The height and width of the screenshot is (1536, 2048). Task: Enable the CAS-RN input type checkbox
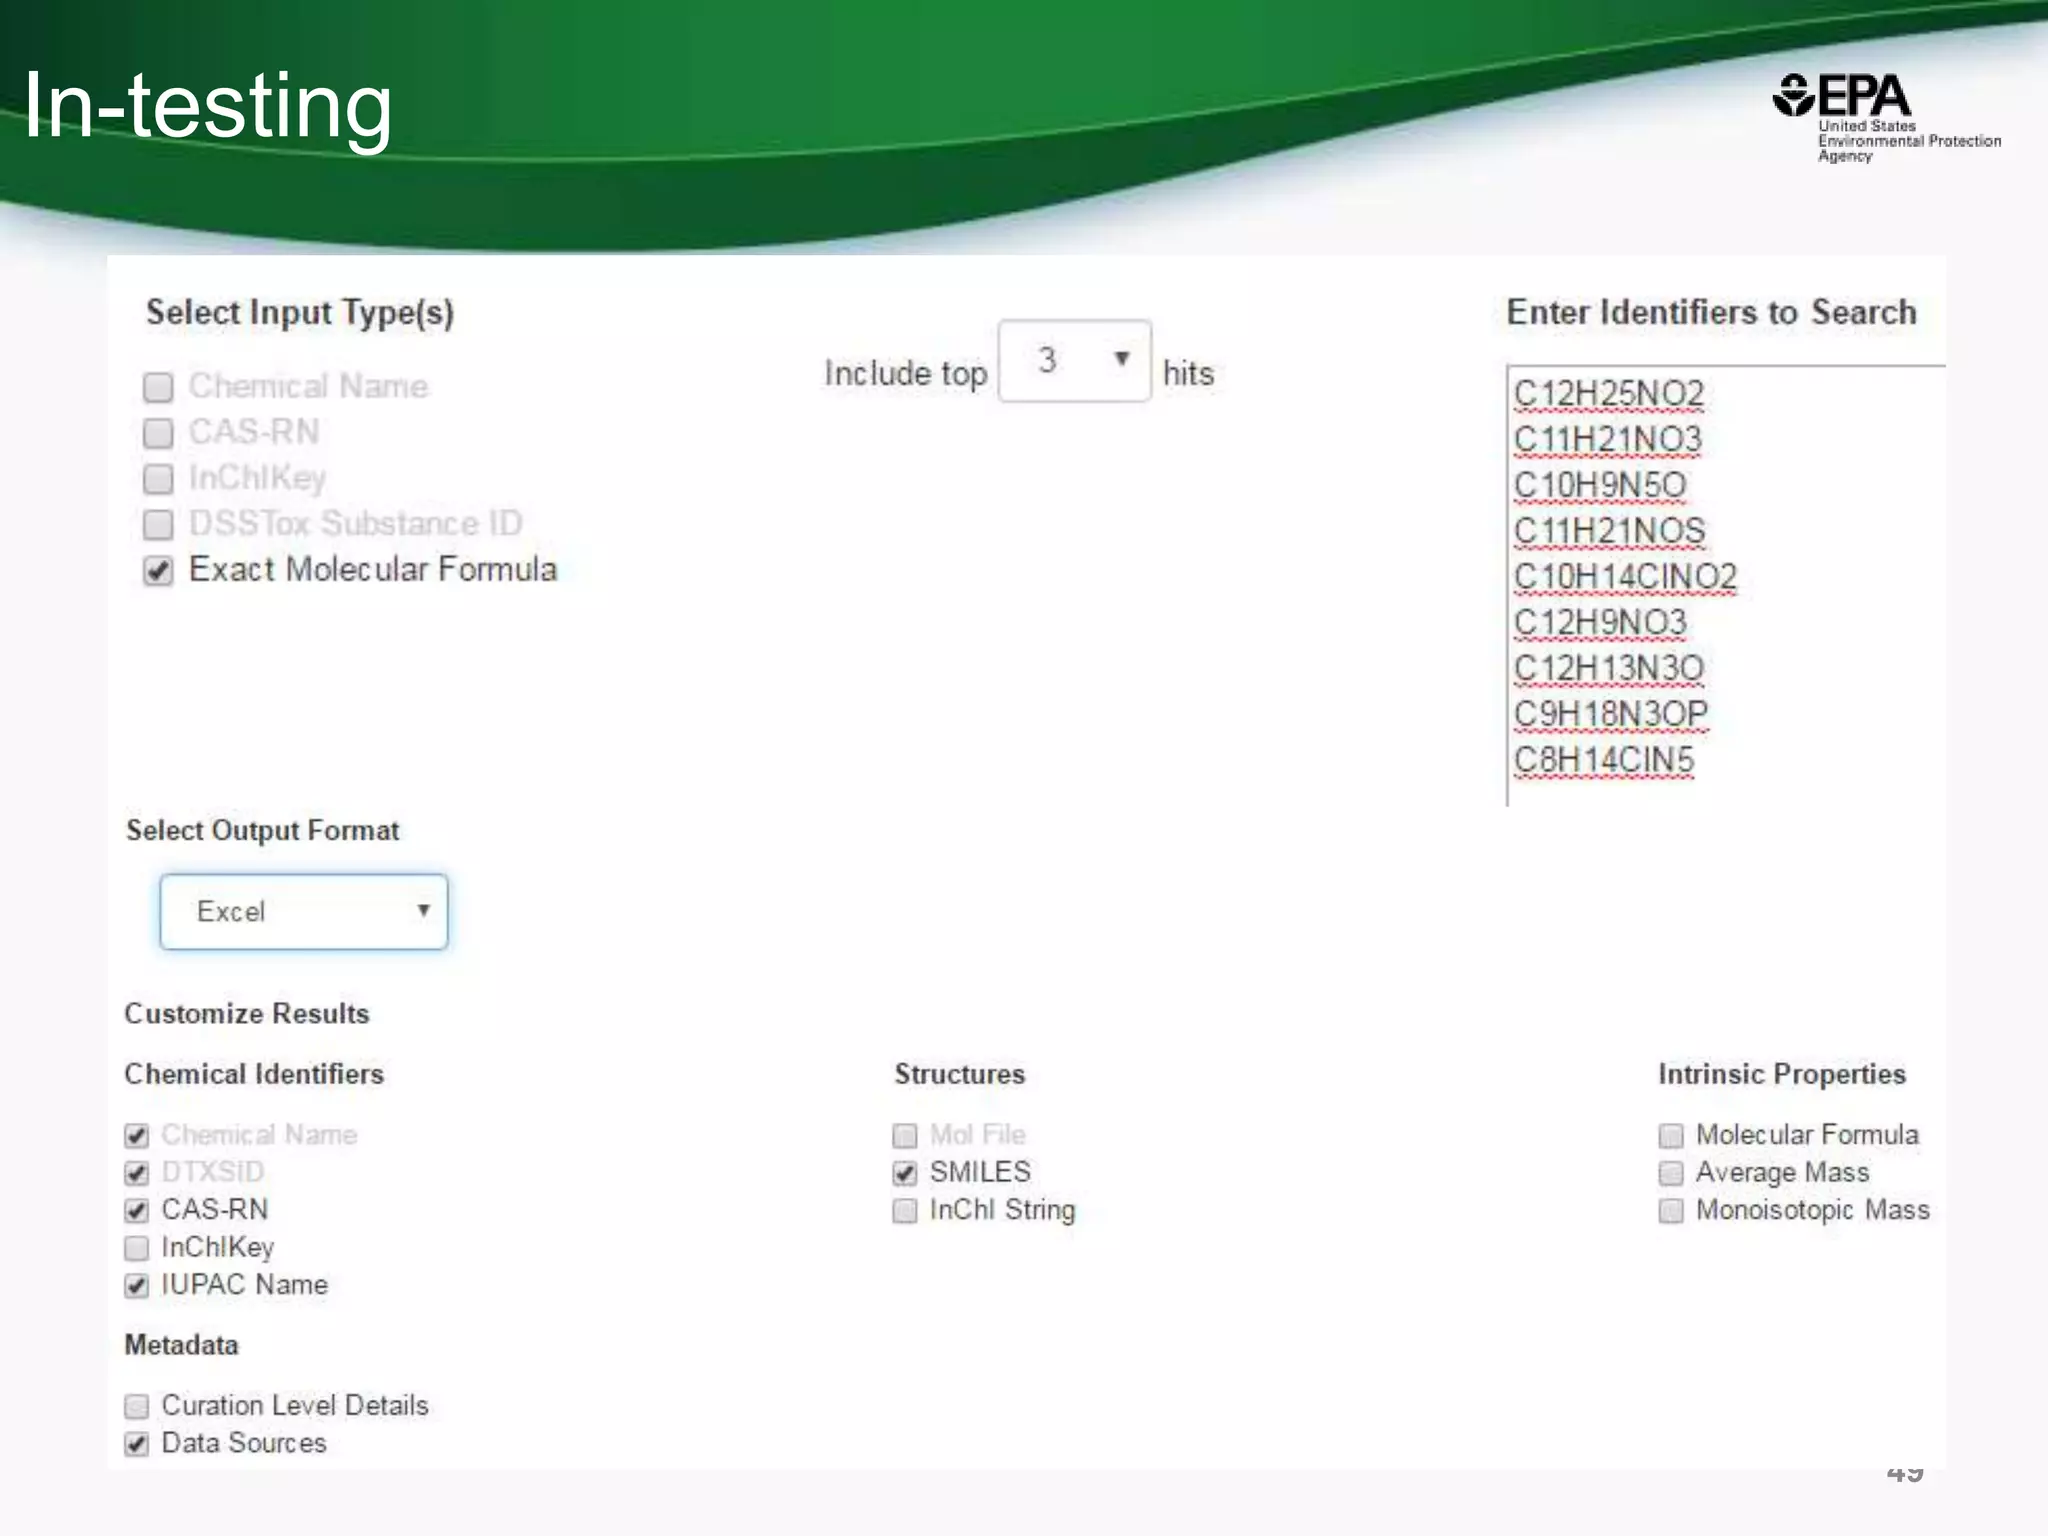pos(158,433)
